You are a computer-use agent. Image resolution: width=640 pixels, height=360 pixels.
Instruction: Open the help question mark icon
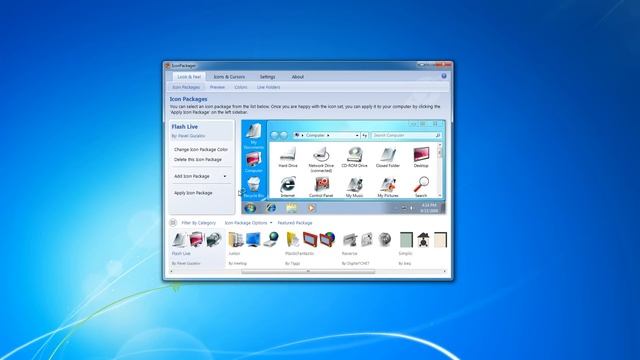(x=444, y=76)
